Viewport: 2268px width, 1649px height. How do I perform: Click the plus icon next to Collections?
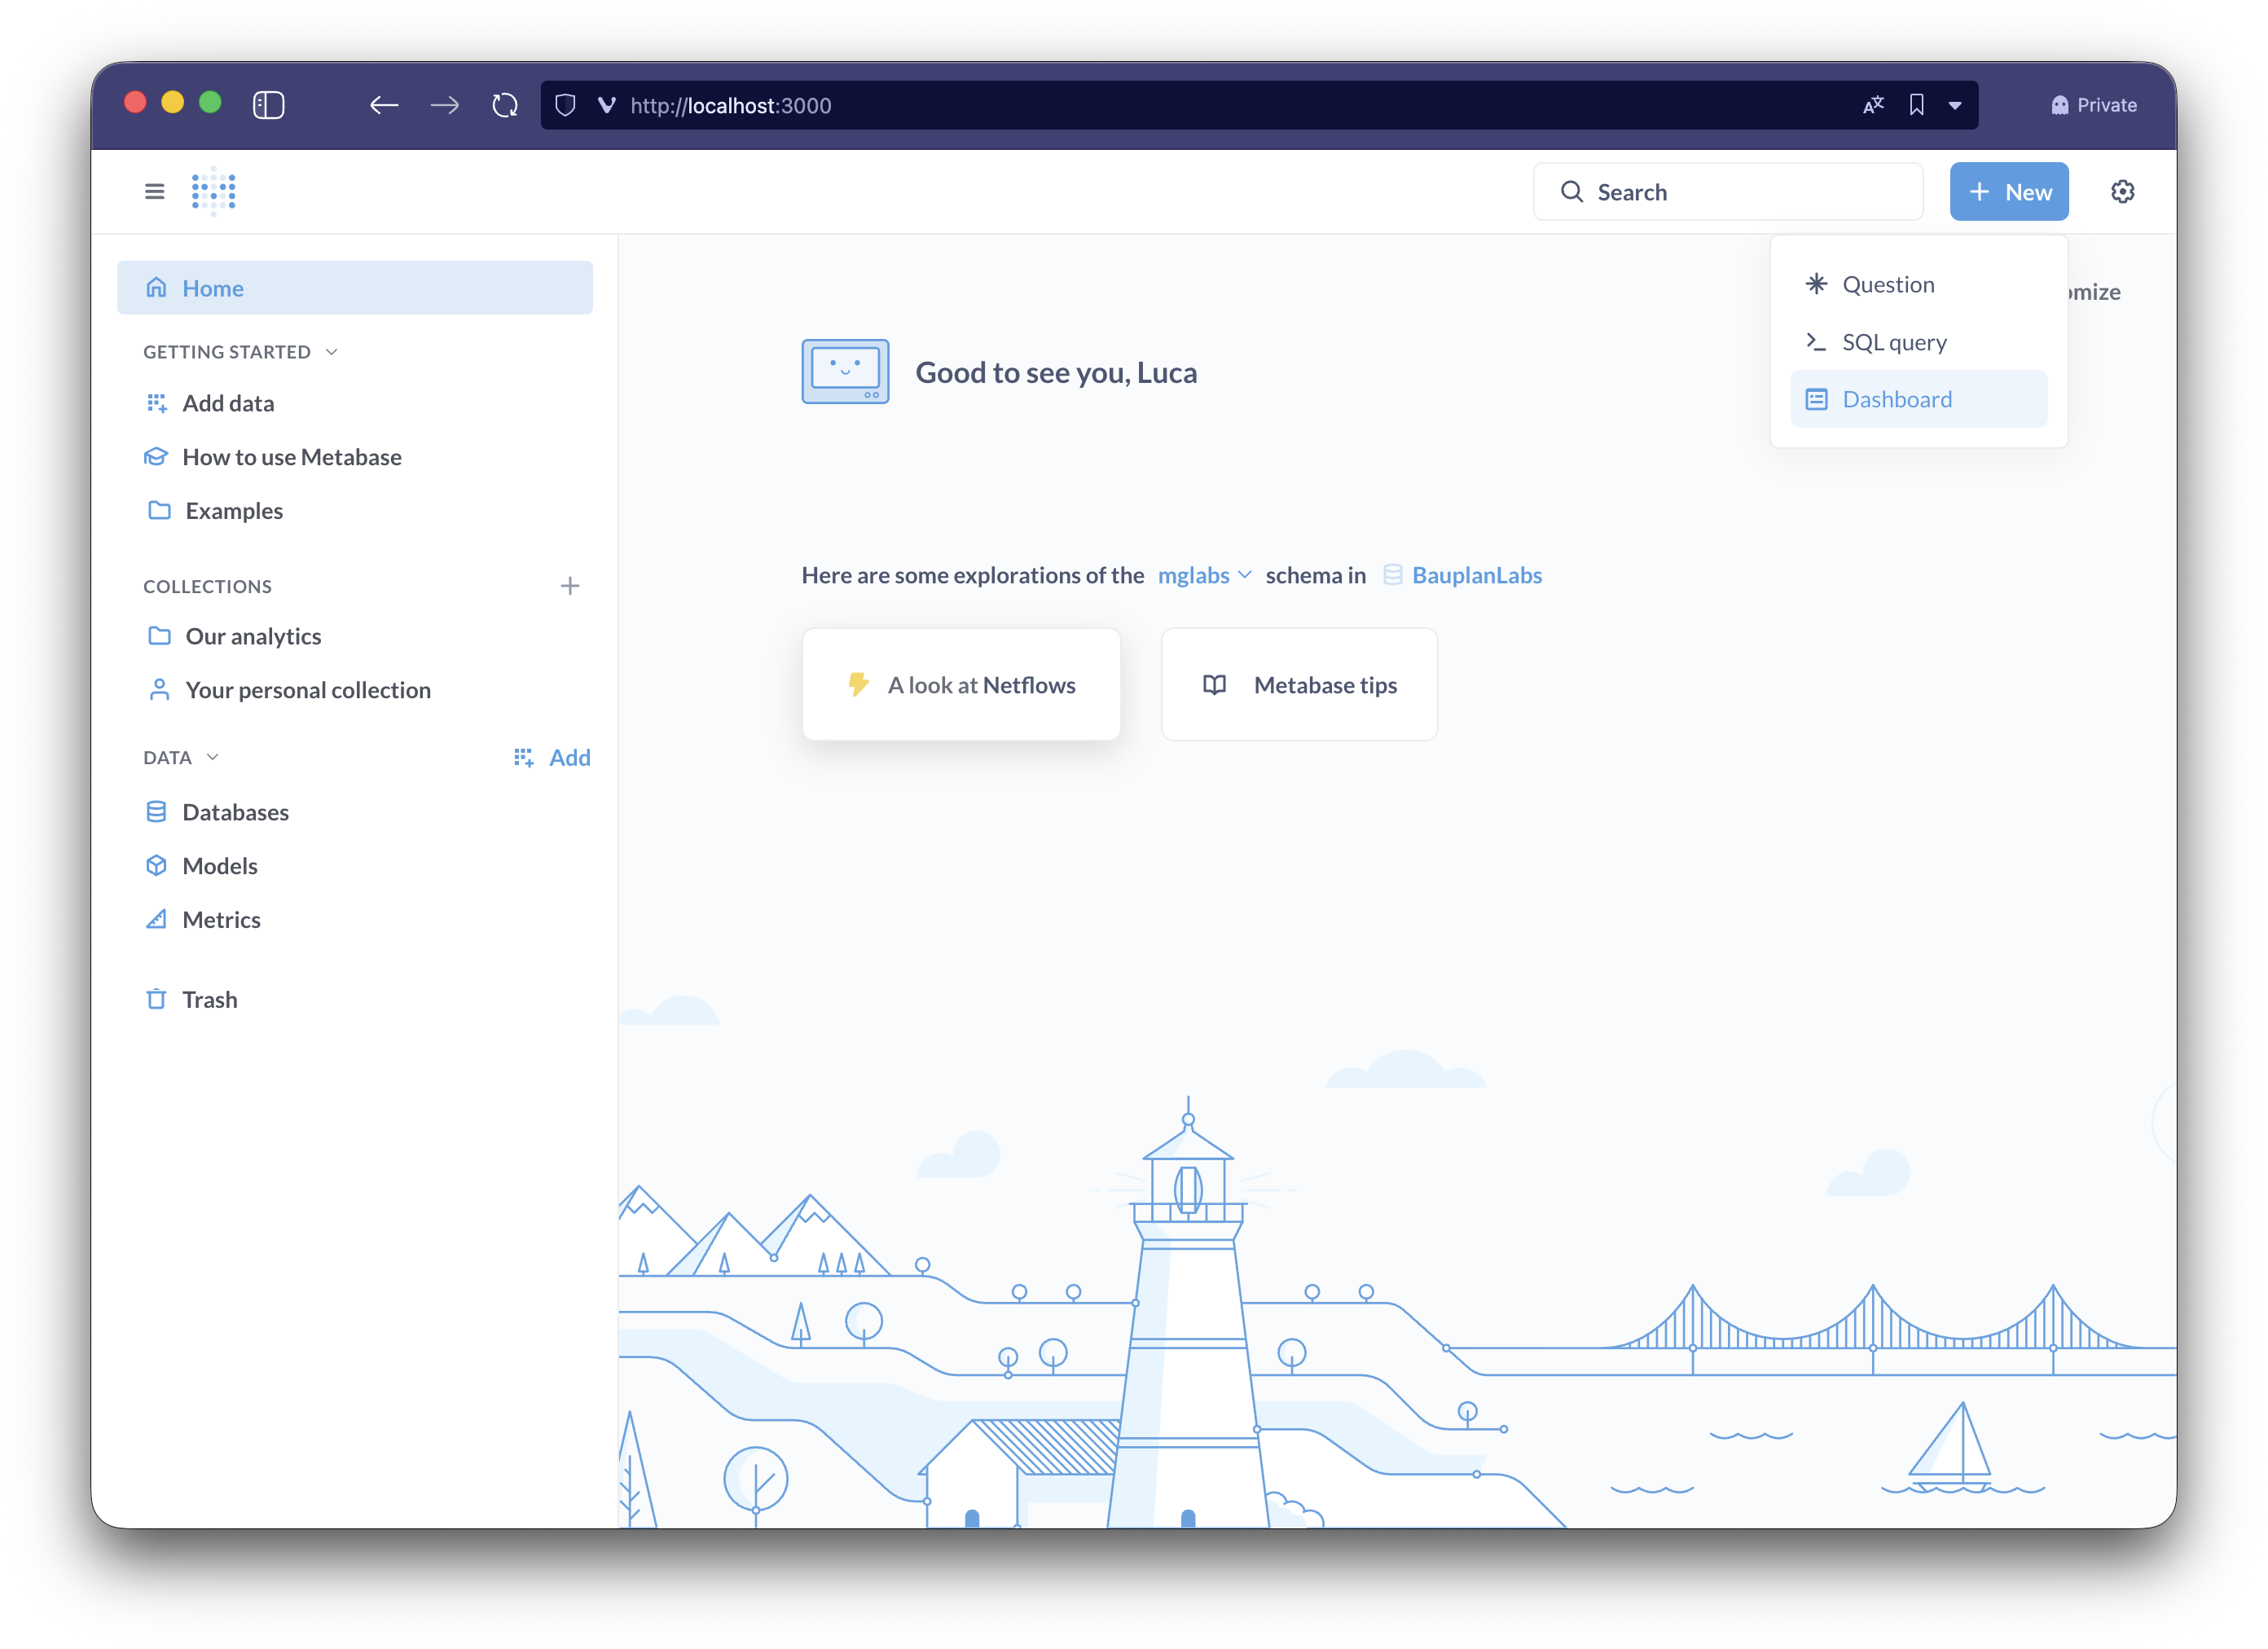(x=570, y=586)
